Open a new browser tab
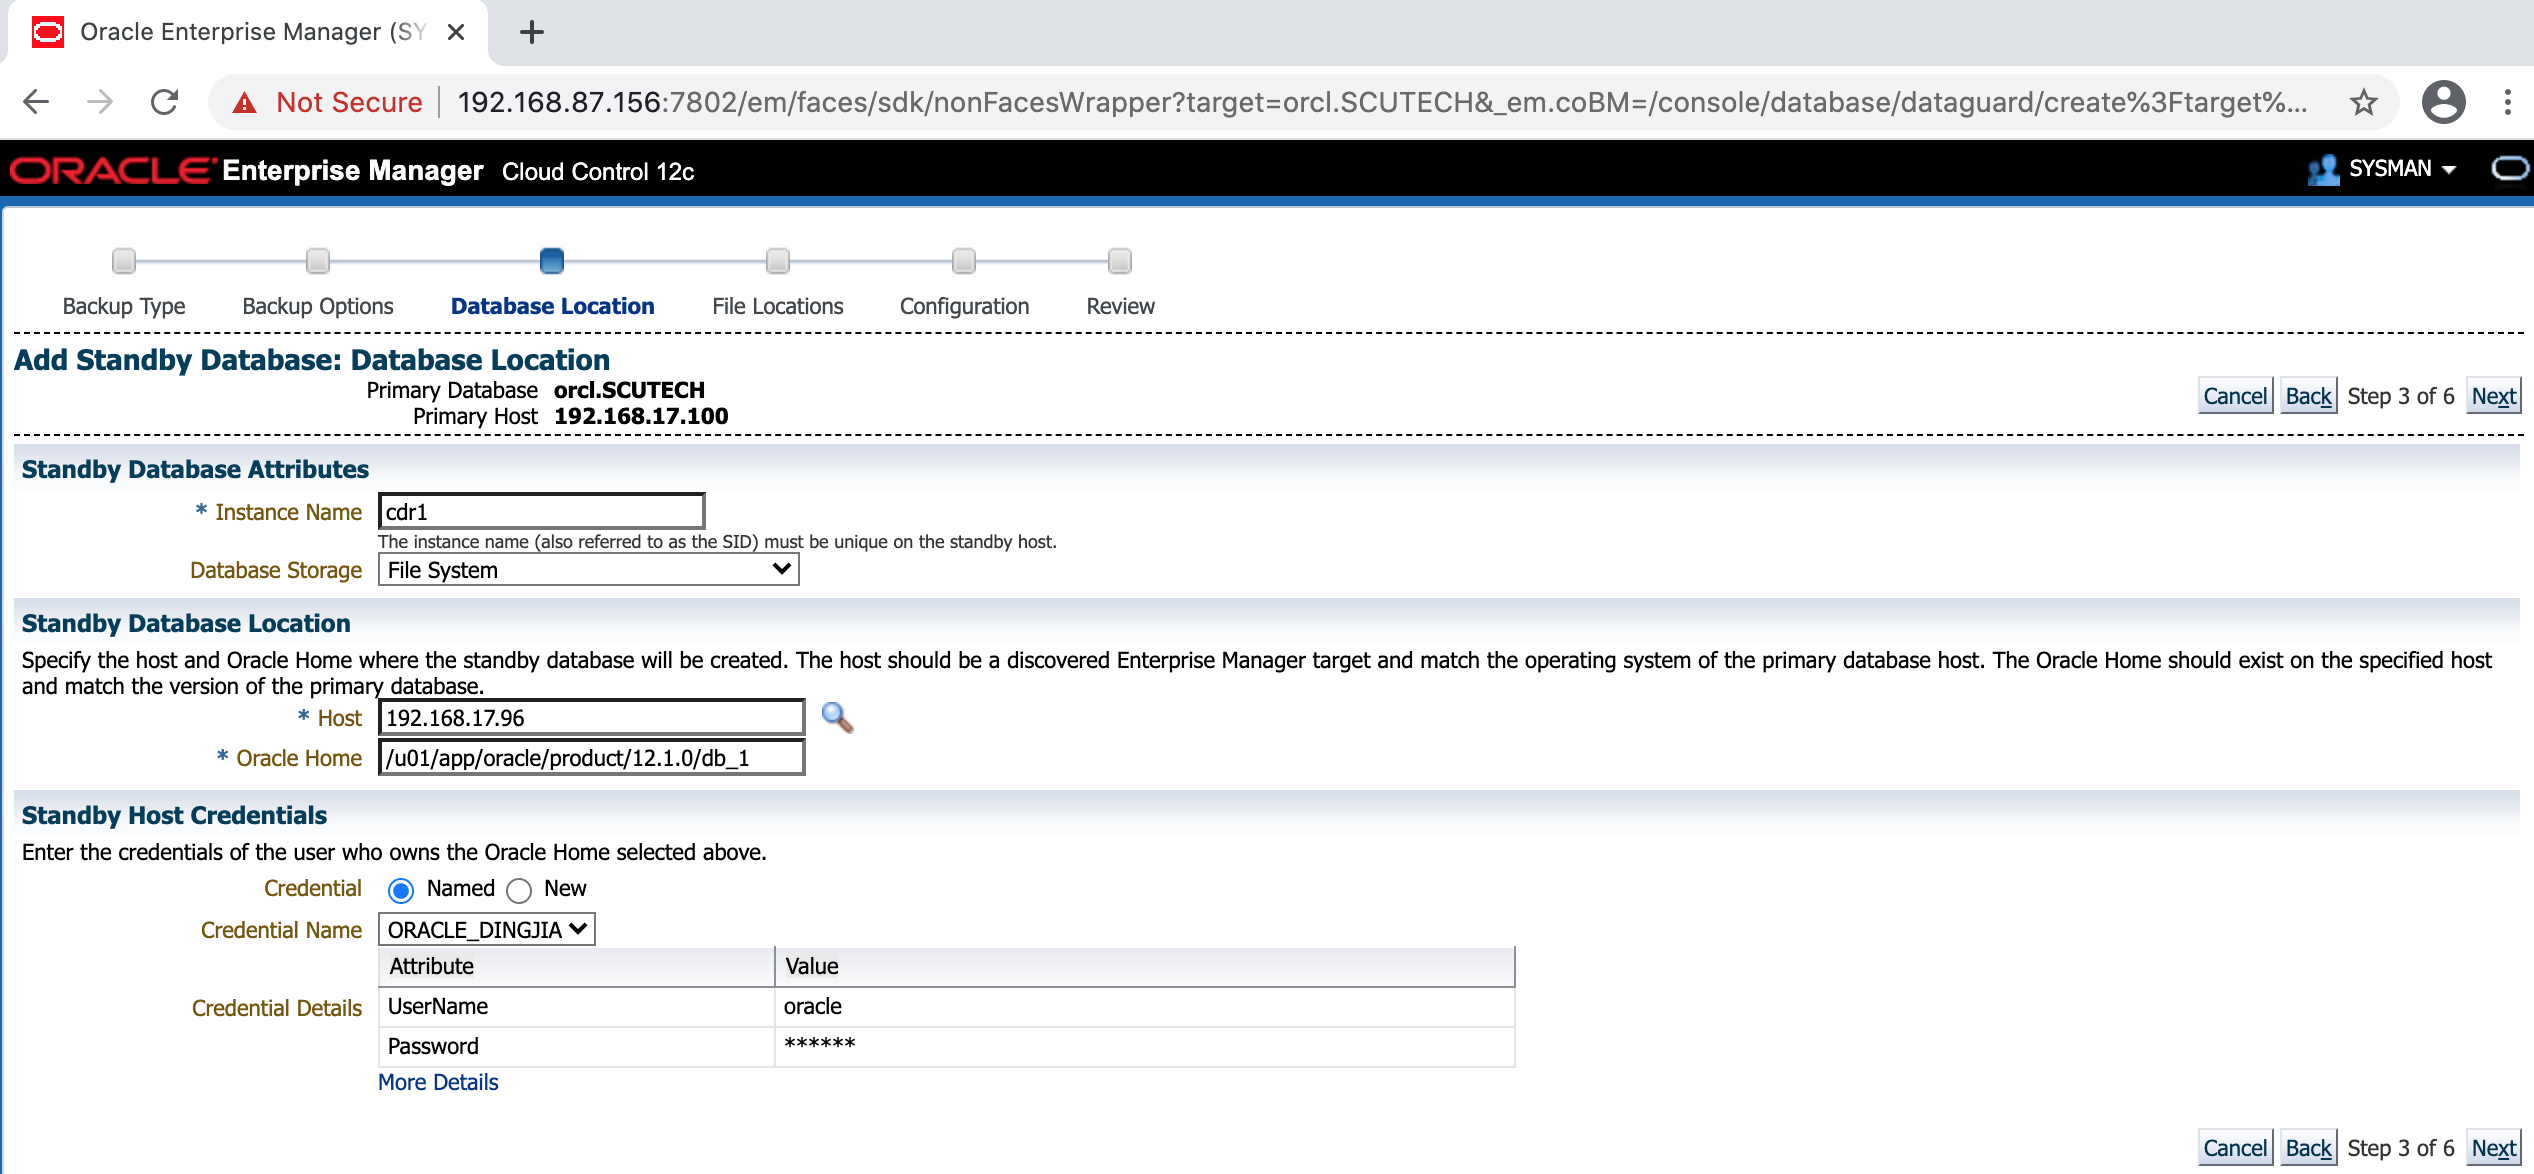This screenshot has width=2534, height=1174. pos(532,32)
